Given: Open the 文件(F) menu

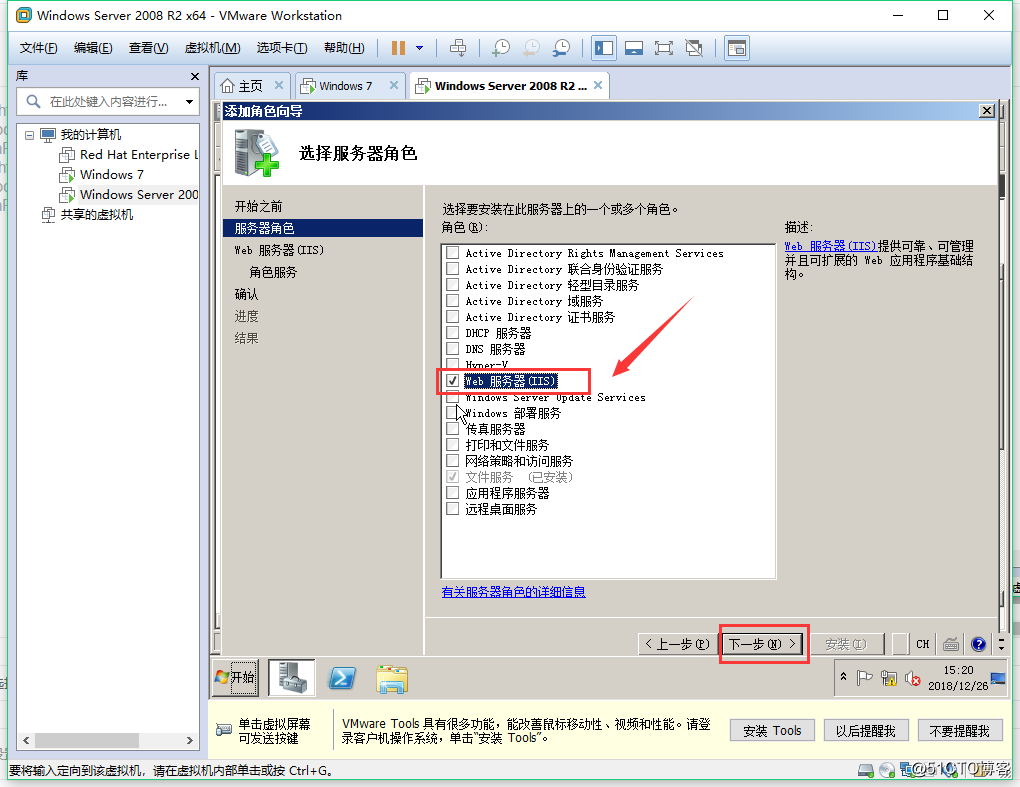Looking at the screenshot, I should [38, 48].
